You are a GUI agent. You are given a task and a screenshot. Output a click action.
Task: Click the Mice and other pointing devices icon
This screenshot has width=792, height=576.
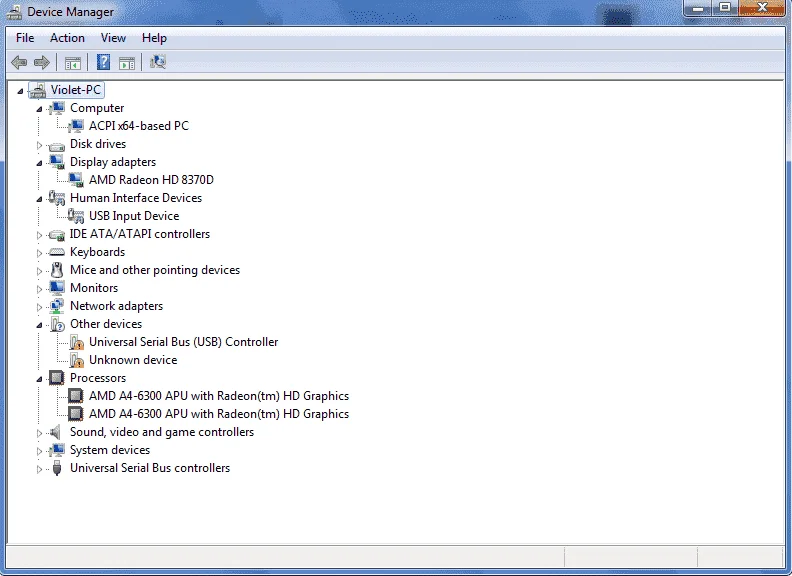click(57, 270)
